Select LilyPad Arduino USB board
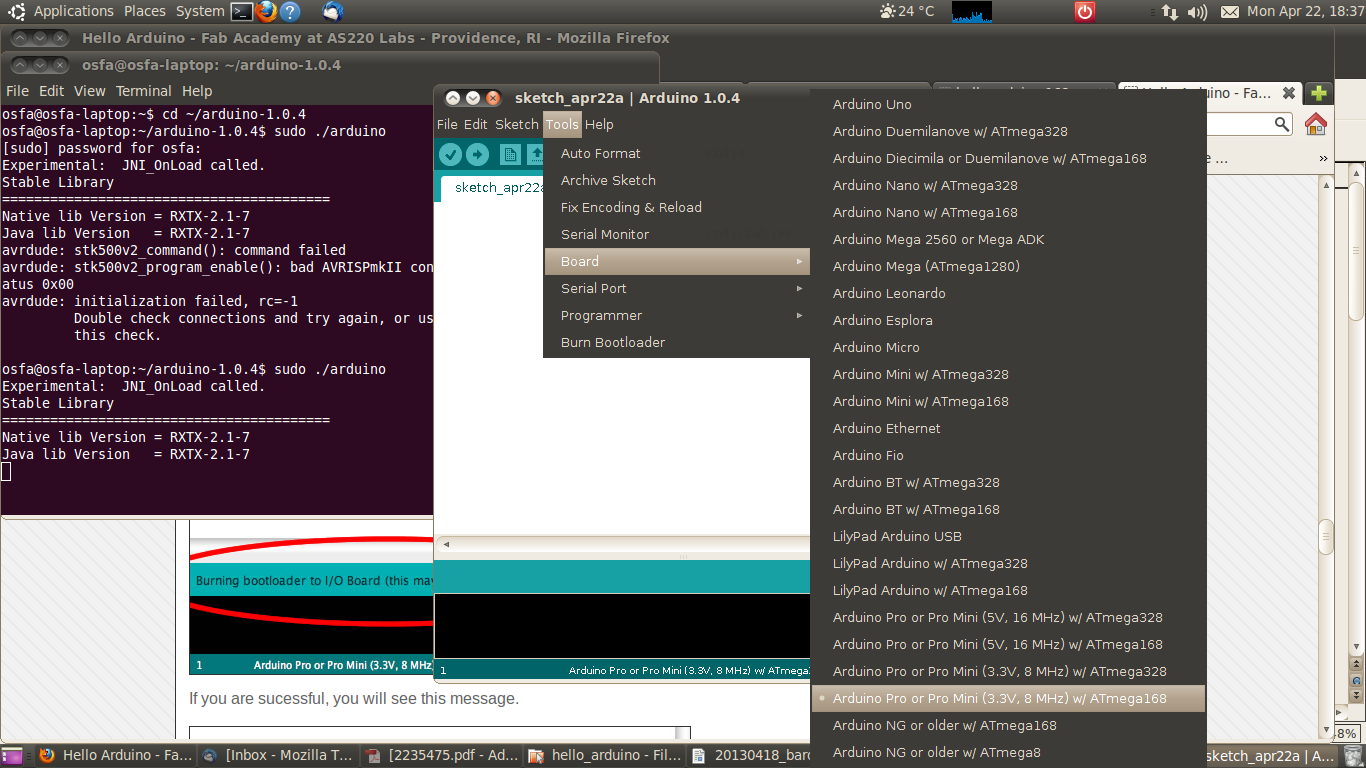This screenshot has height=768, width=1366. [1008, 536]
